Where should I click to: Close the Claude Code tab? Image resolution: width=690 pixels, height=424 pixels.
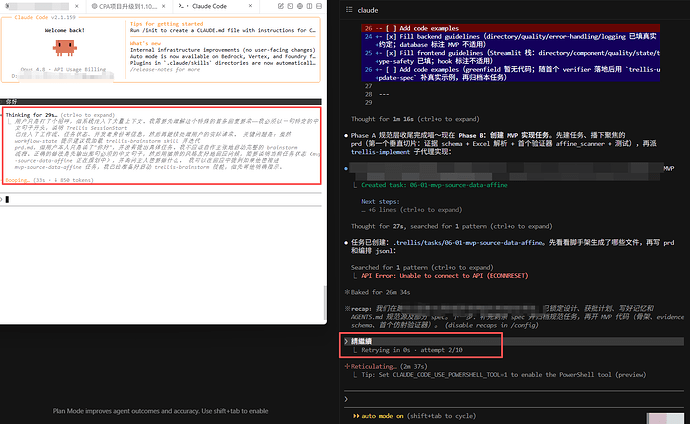pos(250,6)
